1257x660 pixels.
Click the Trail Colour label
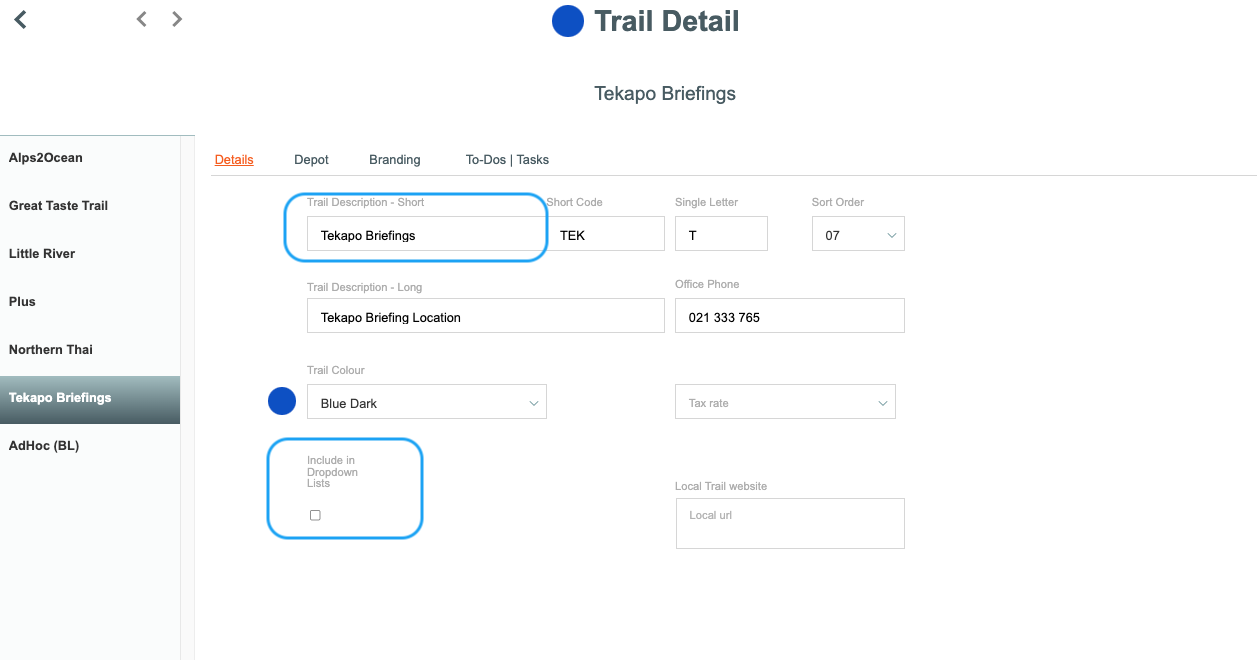[336, 370]
